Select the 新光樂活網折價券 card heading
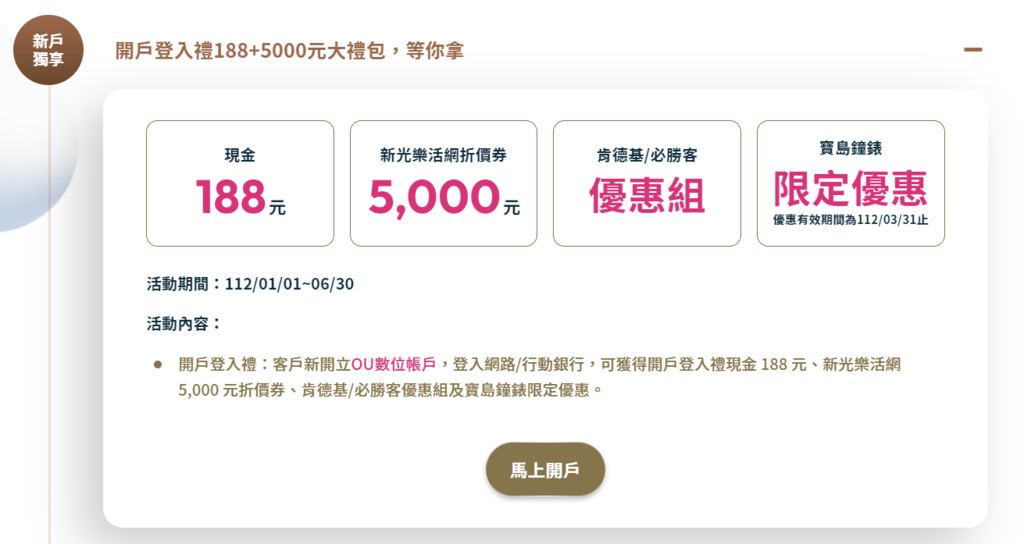Image resolution: width=1024 pixels, height=544 pixels. 443,155
